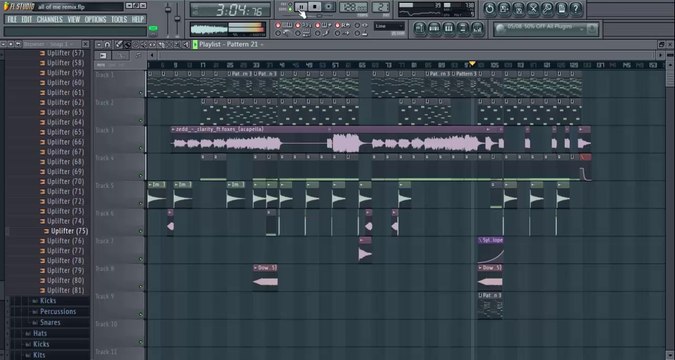
Task: Toggle the playlist snap magnet icon
Action: [107, 44]
